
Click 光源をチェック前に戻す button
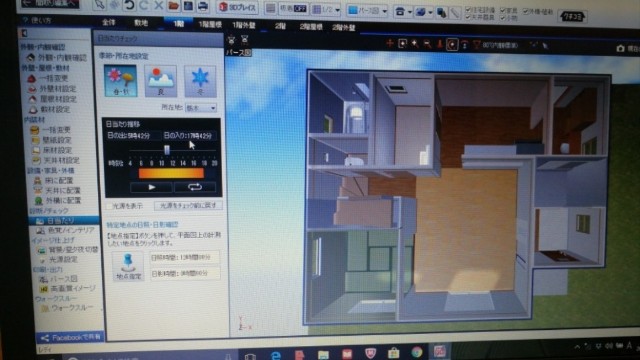pos(188,205)
